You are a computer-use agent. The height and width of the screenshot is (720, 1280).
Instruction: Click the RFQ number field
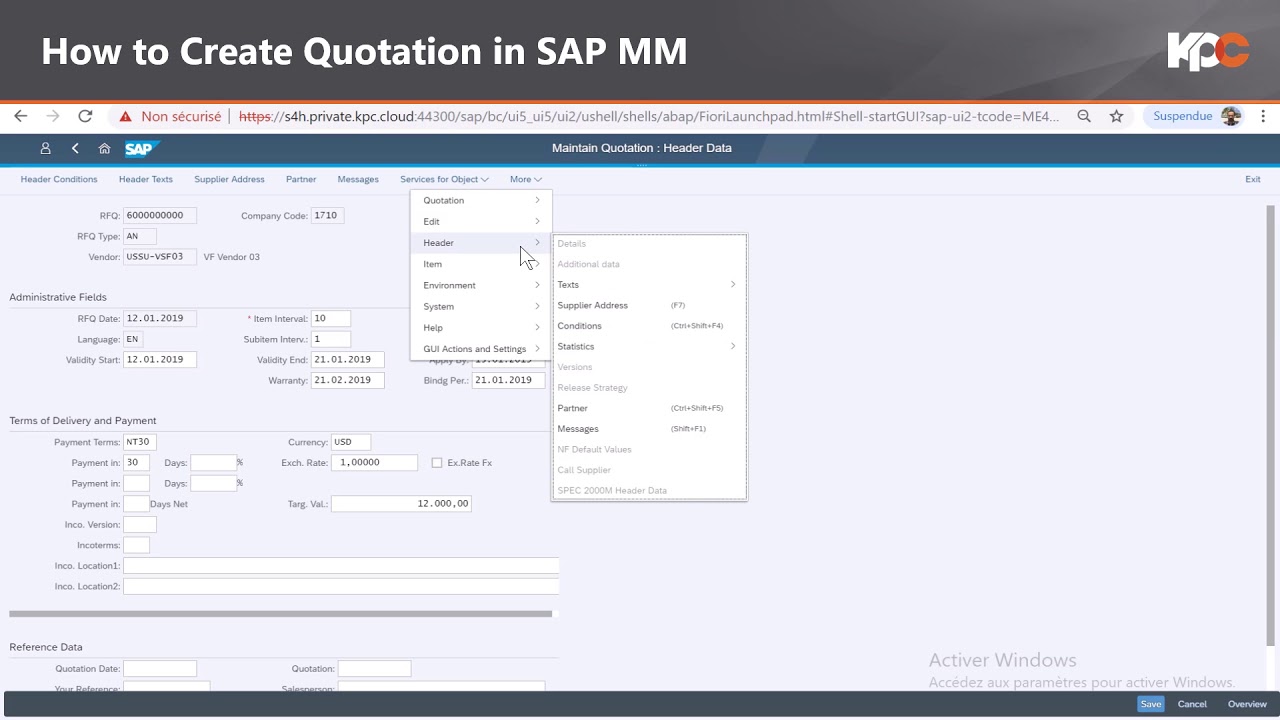(160, 215)
